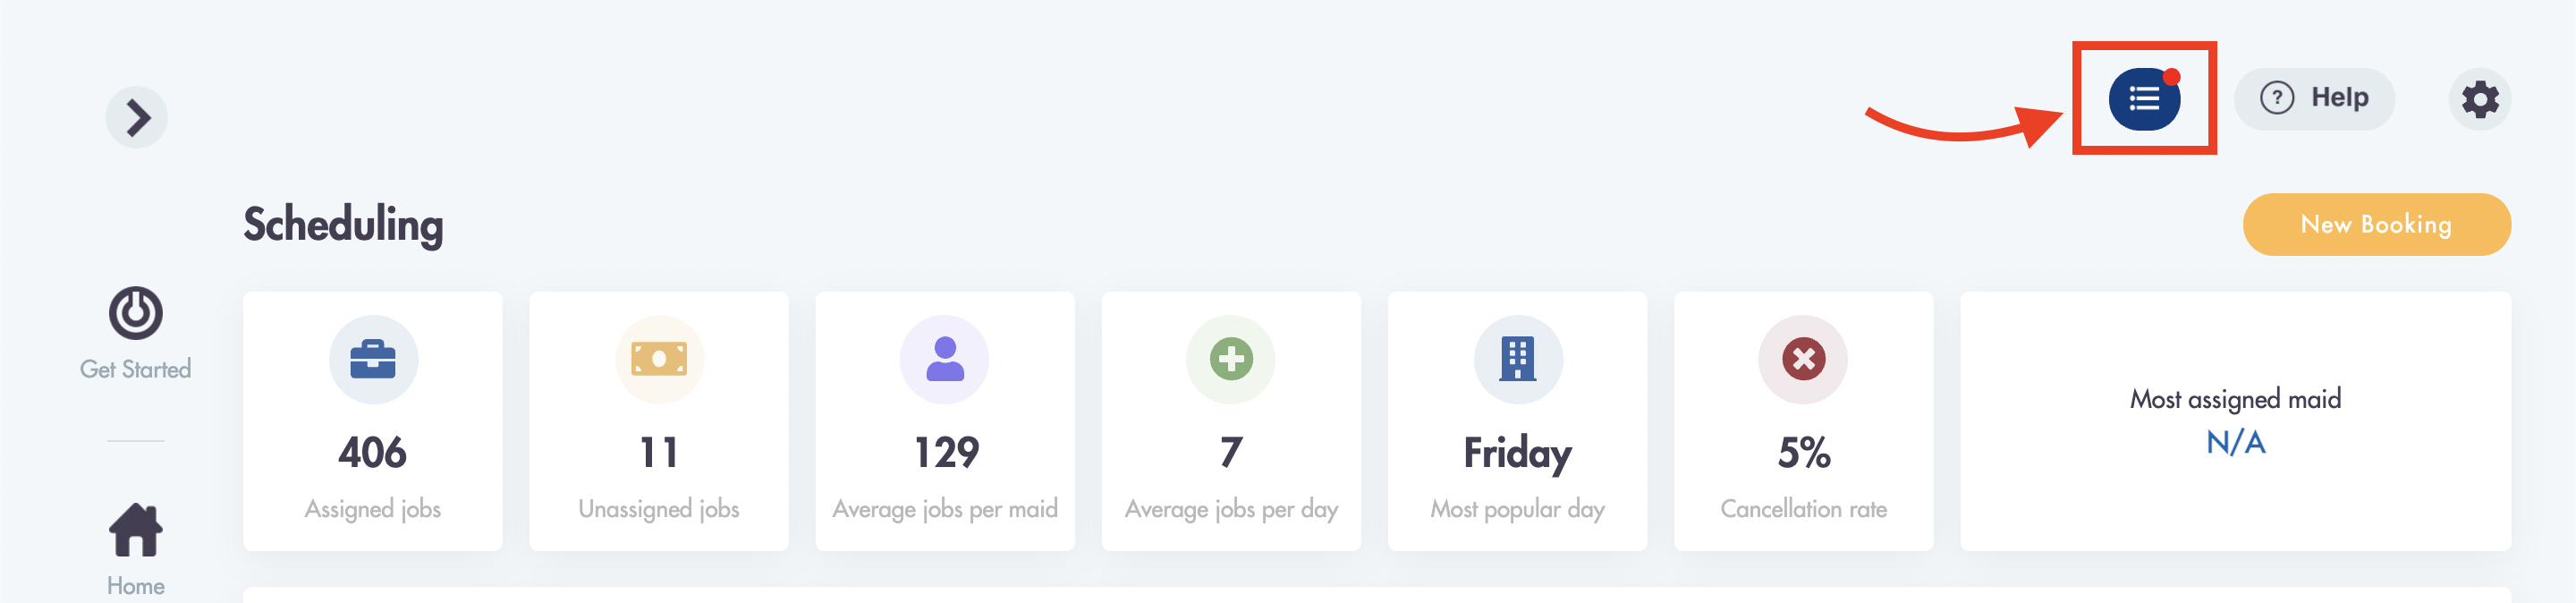The height and width of the screenshot is (603, 2576).
Task: Click the red X Cancellation rate icon
Action: tap(1803, 359)
